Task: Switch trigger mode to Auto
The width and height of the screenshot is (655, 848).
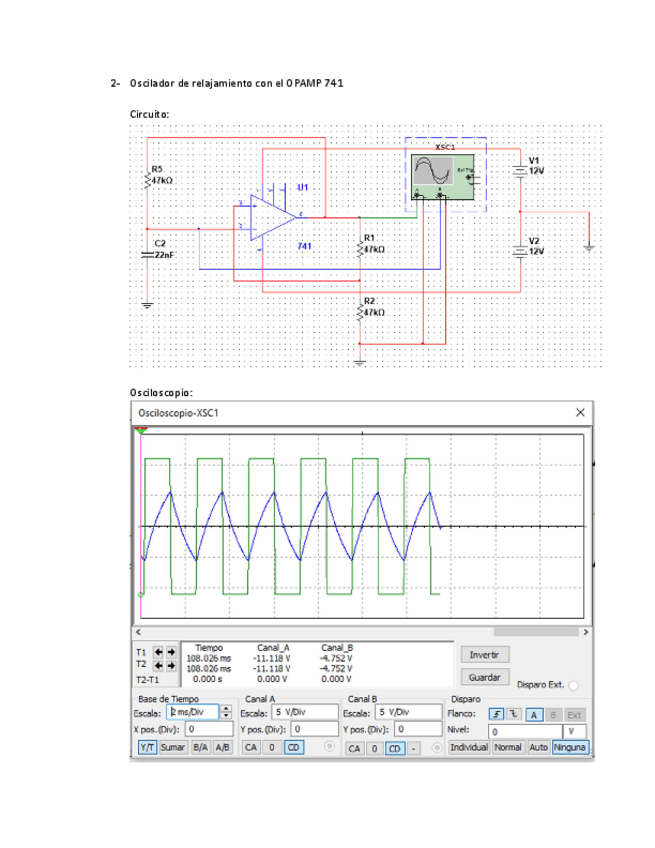Action: (538, 747)
